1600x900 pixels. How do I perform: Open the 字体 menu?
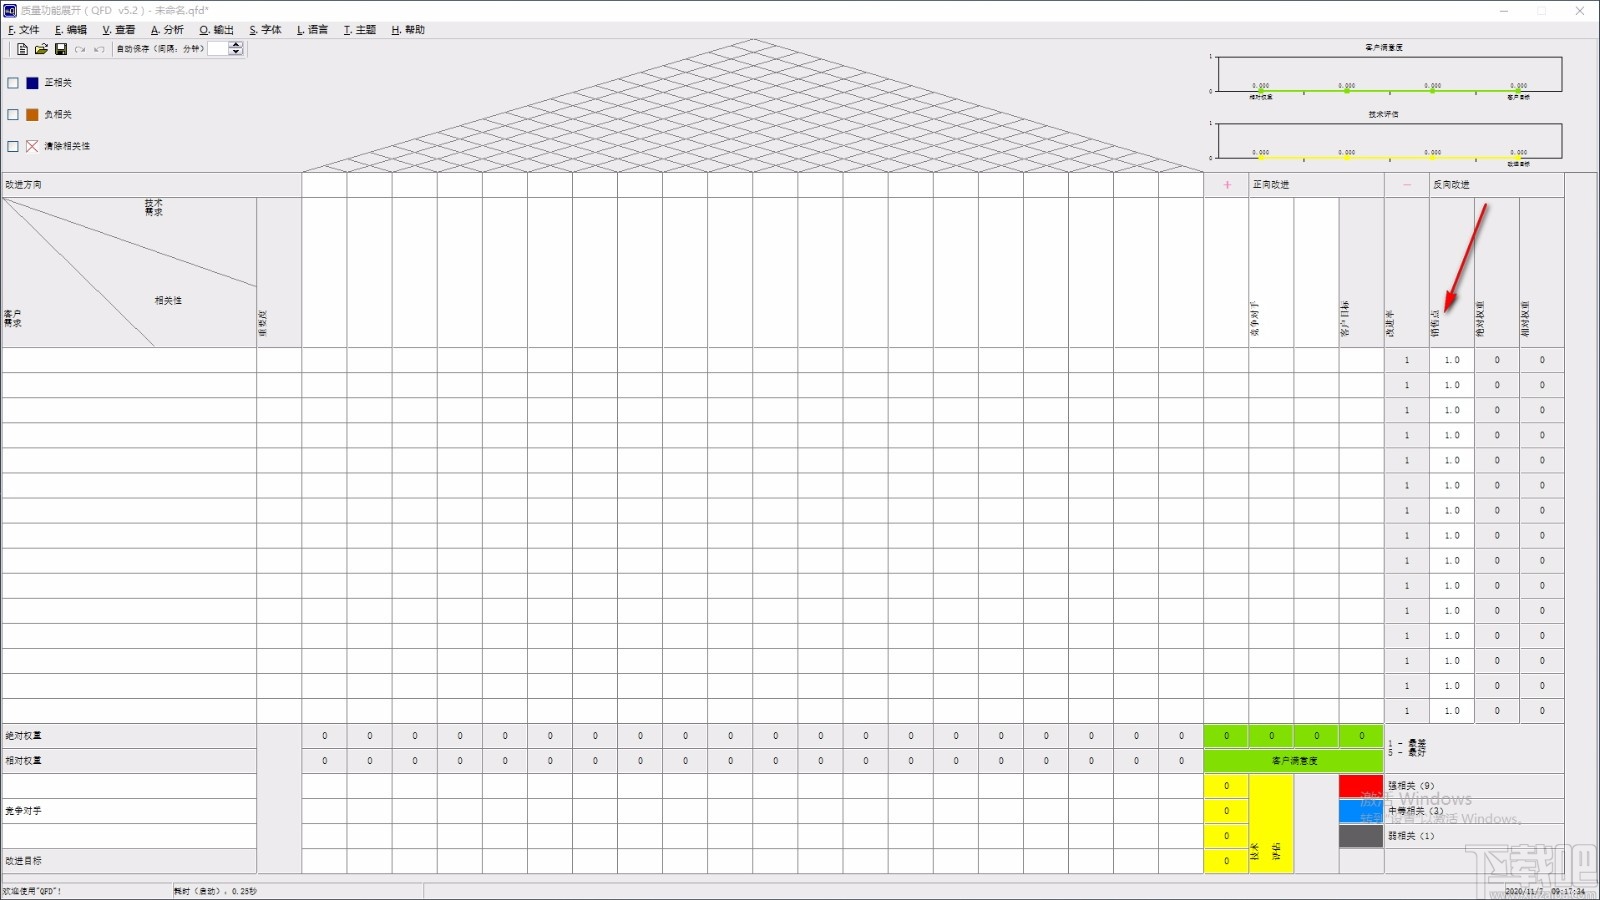click(x=265, y=30)
